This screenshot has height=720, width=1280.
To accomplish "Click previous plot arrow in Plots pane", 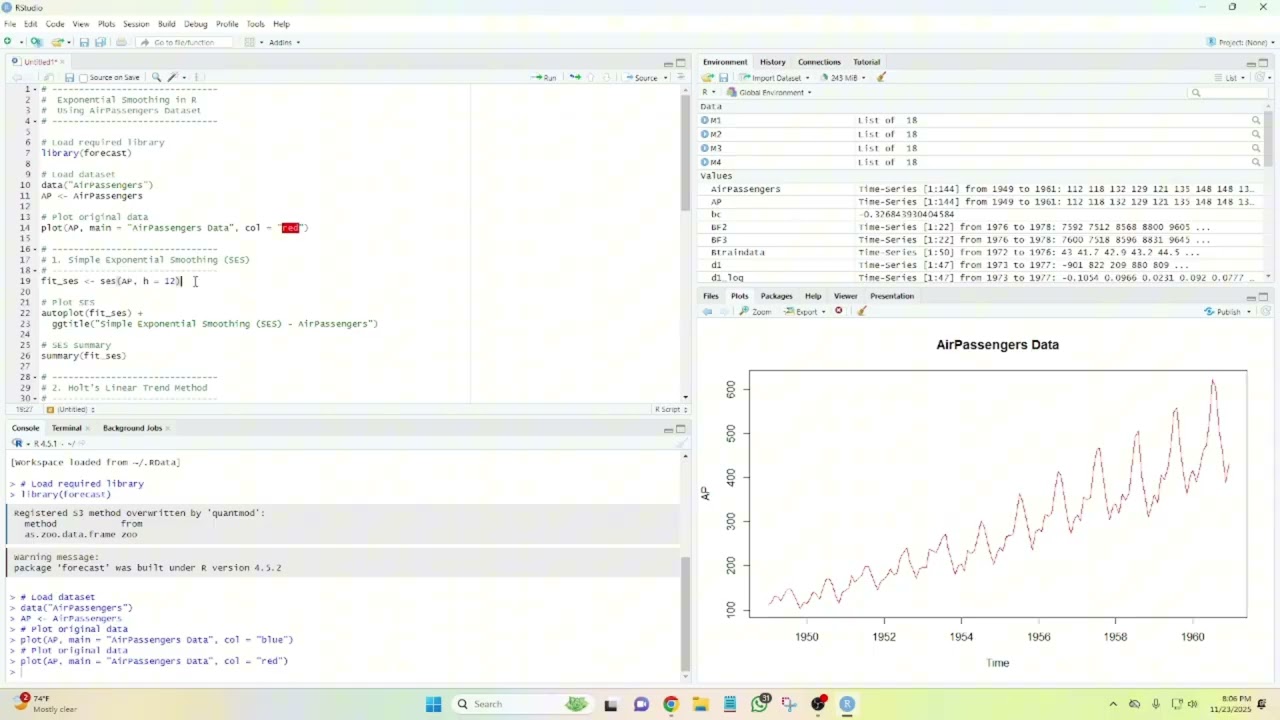I will click(x=708, y=311).
